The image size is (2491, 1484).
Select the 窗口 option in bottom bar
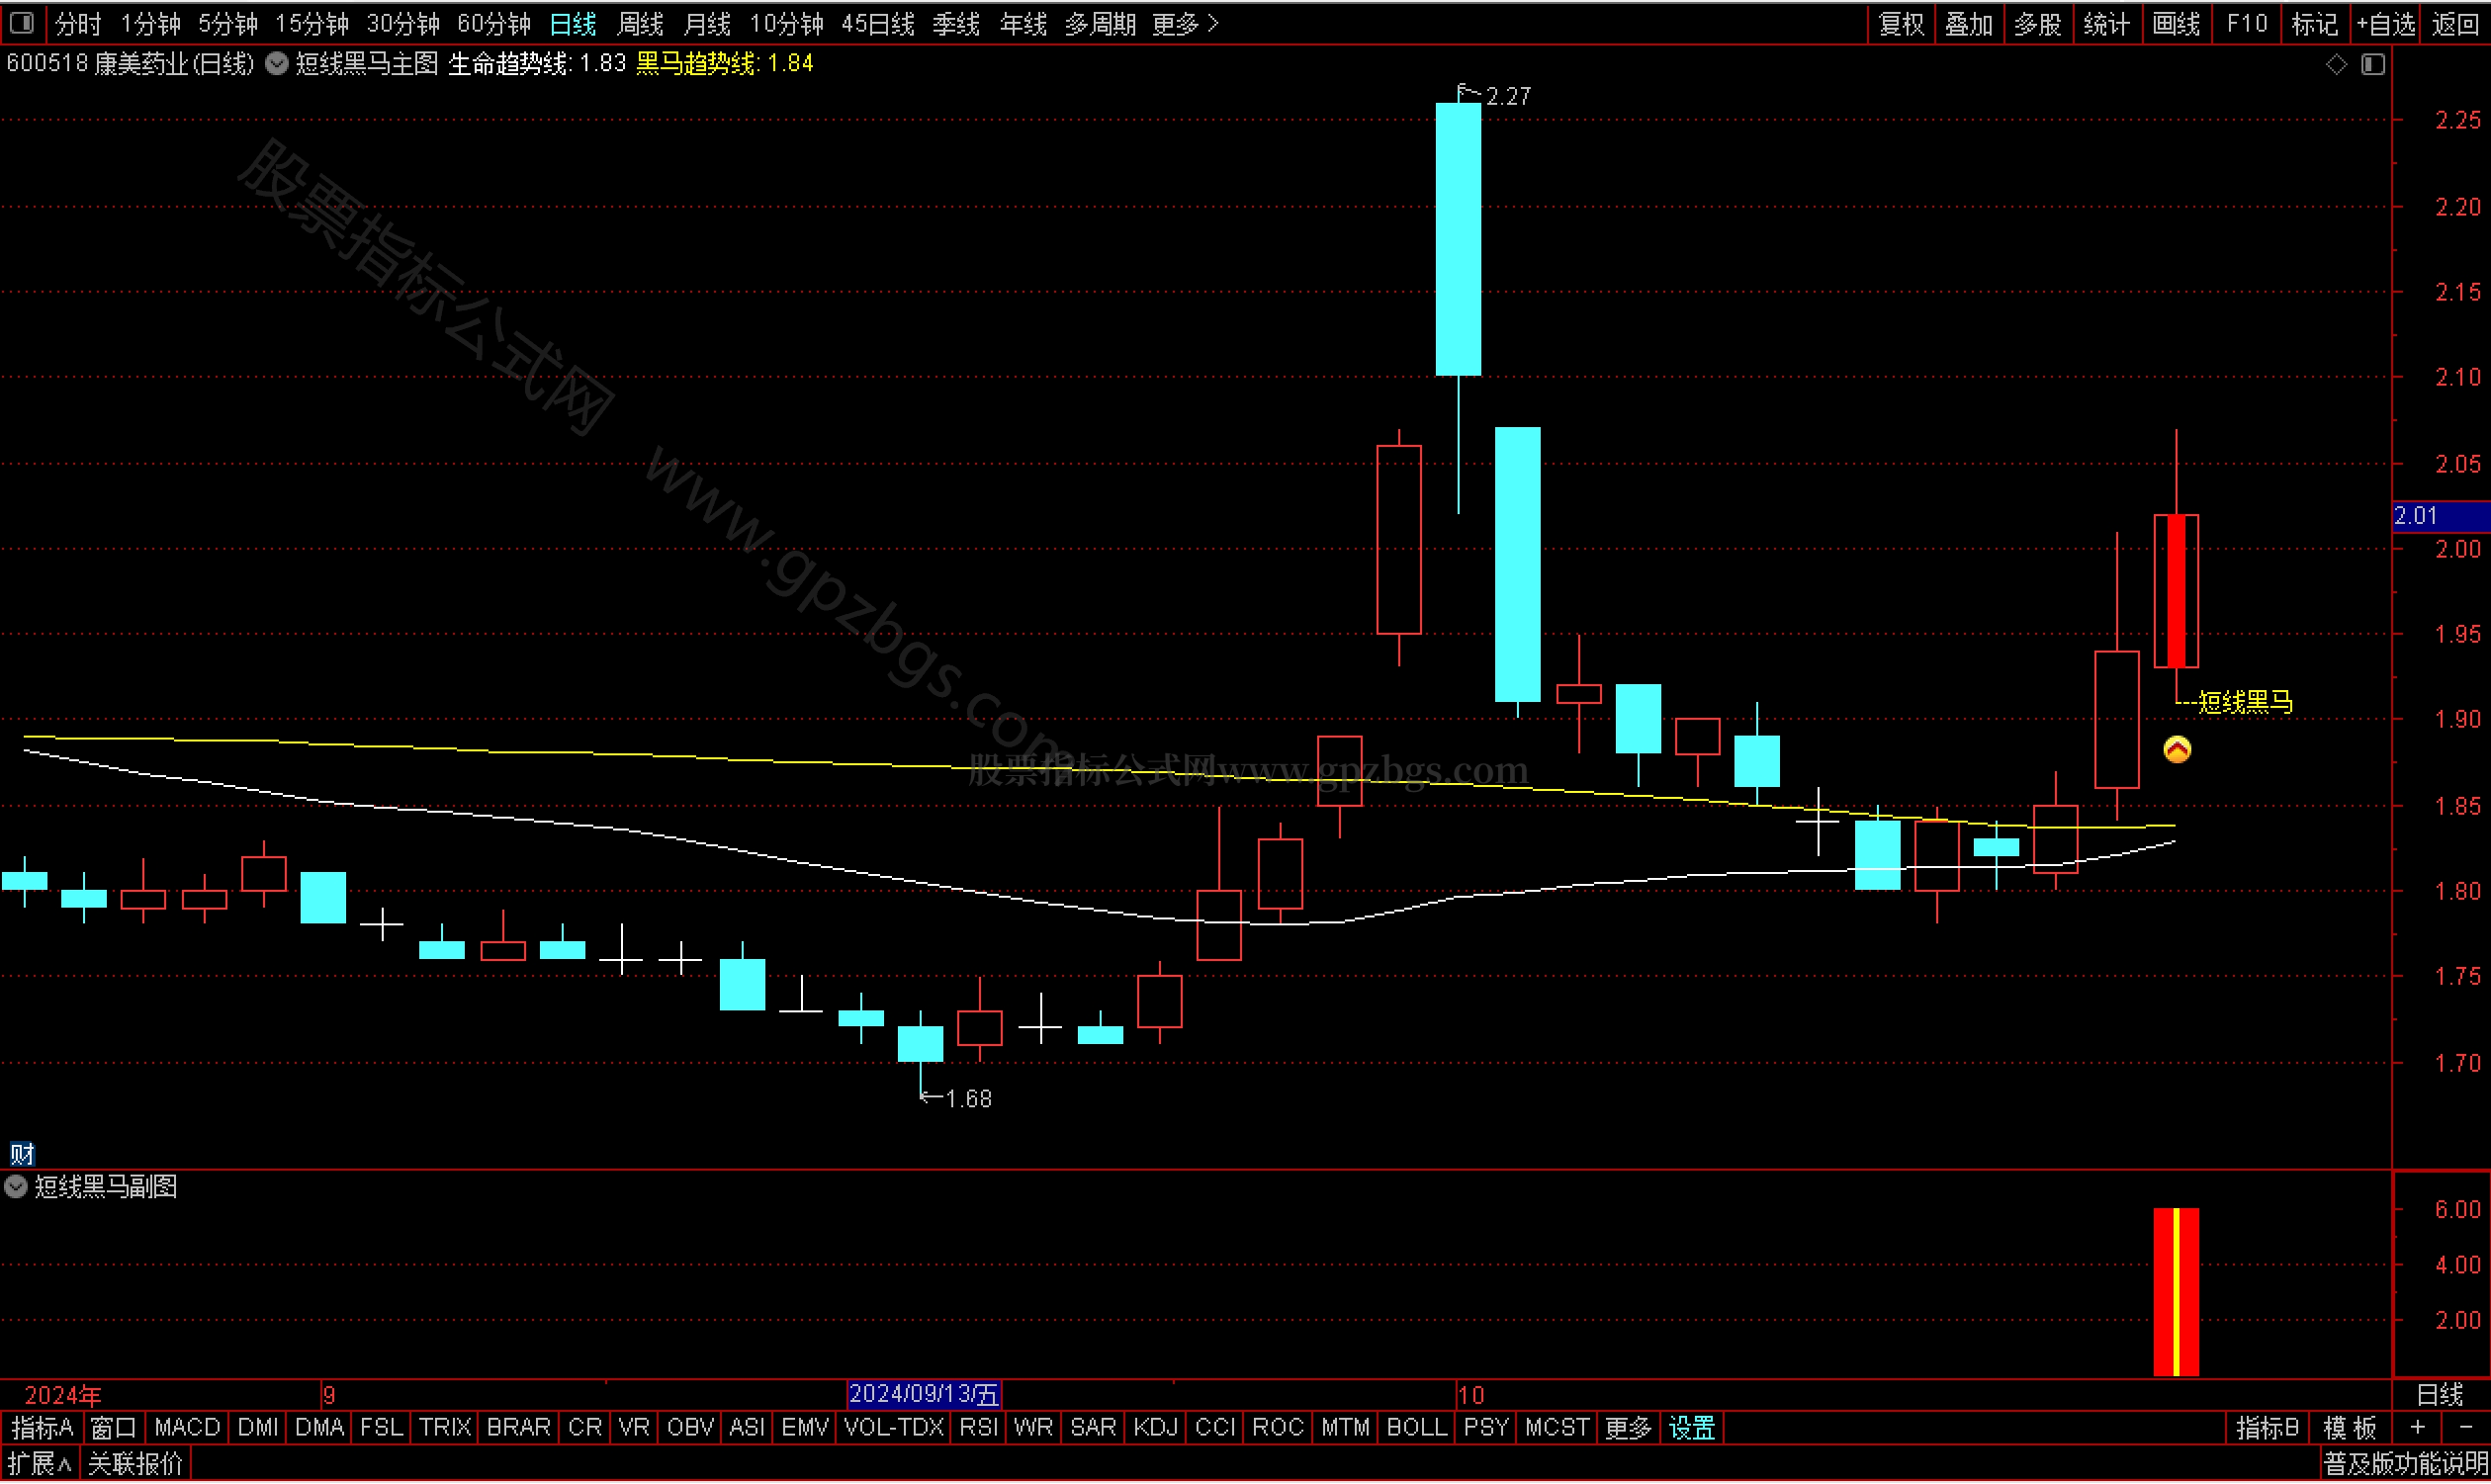[x=113, y=1428]
